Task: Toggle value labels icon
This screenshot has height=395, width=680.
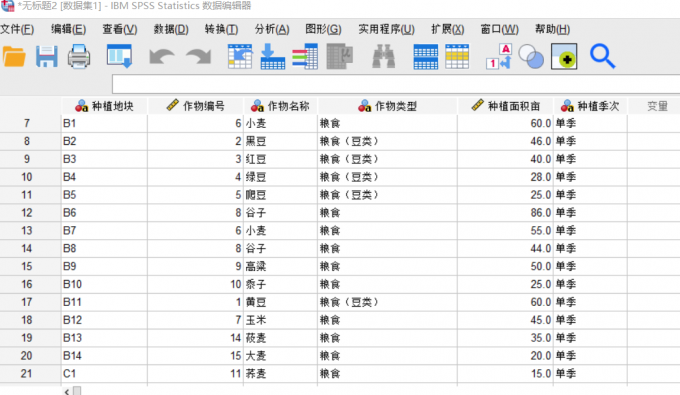Action: point(499,56)
